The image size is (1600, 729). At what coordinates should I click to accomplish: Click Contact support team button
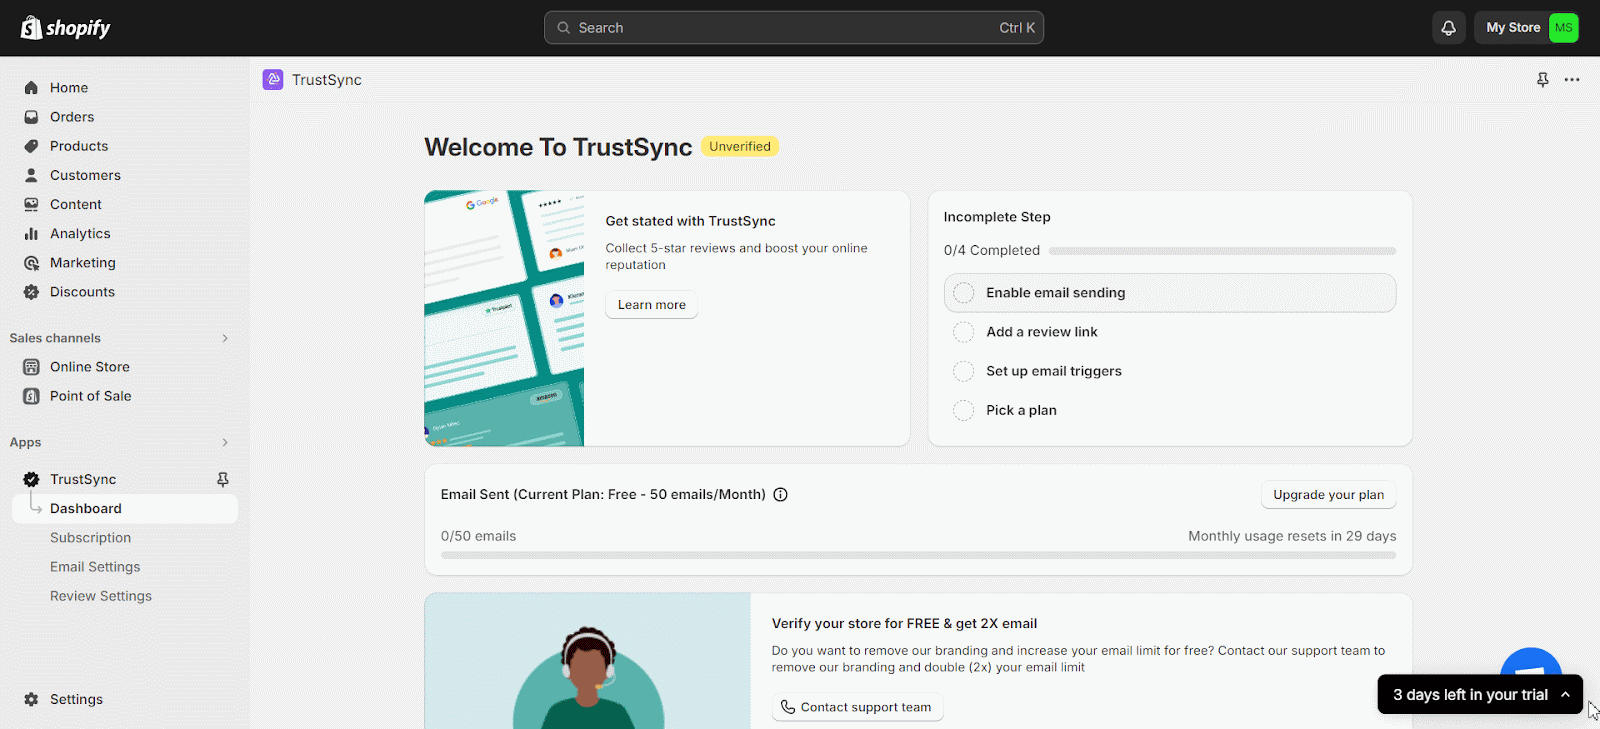point(857,707)
